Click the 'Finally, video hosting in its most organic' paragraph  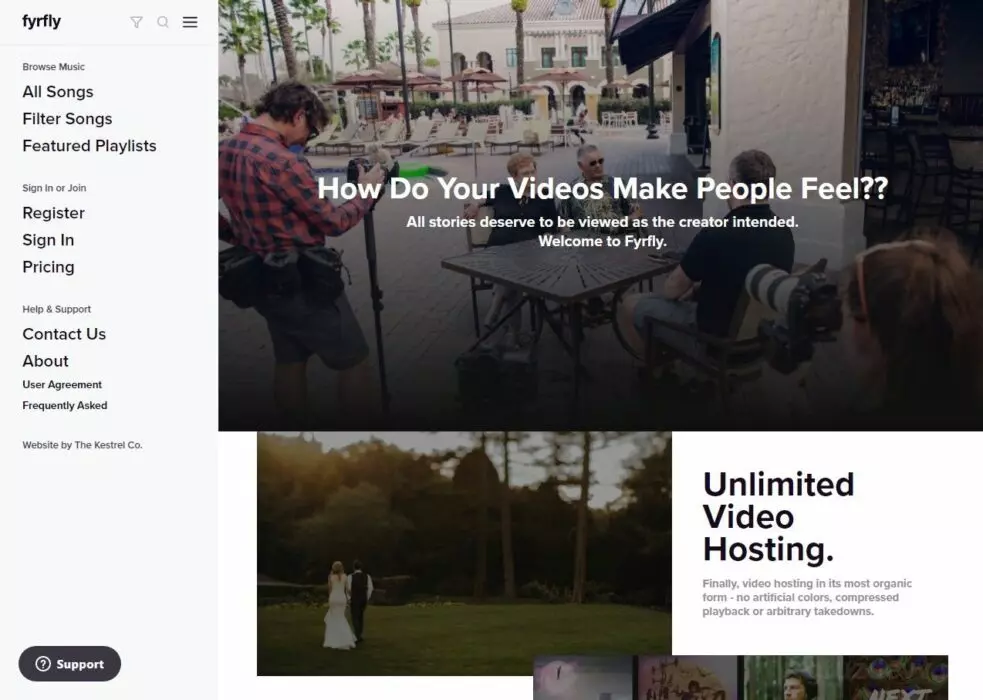click(807, 597)
